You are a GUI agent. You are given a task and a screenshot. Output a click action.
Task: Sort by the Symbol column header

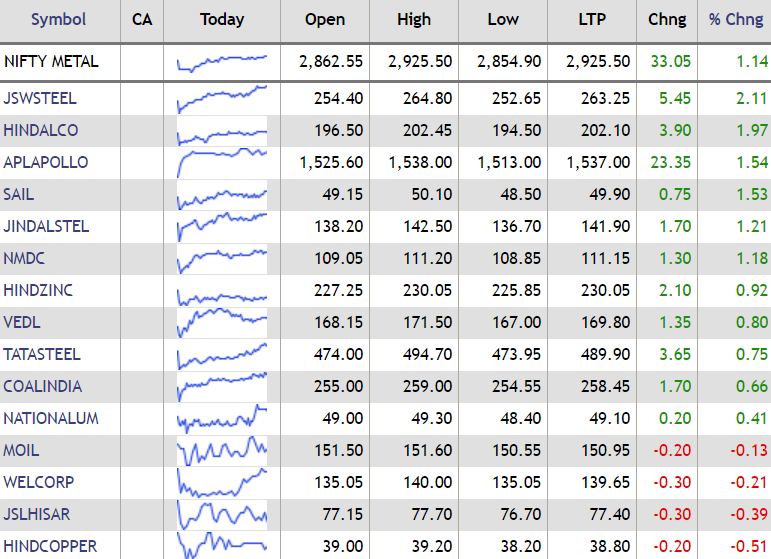[x=58, y=20]
